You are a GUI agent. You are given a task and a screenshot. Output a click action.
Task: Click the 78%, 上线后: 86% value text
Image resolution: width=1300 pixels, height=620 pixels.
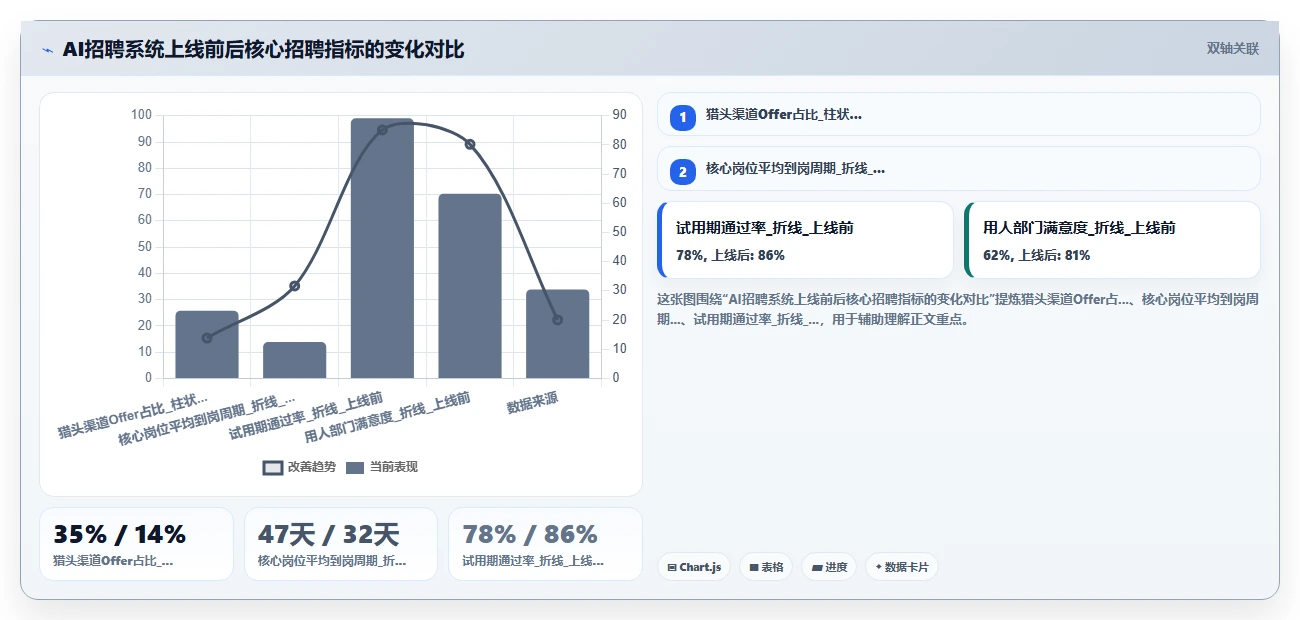(730, 255)
